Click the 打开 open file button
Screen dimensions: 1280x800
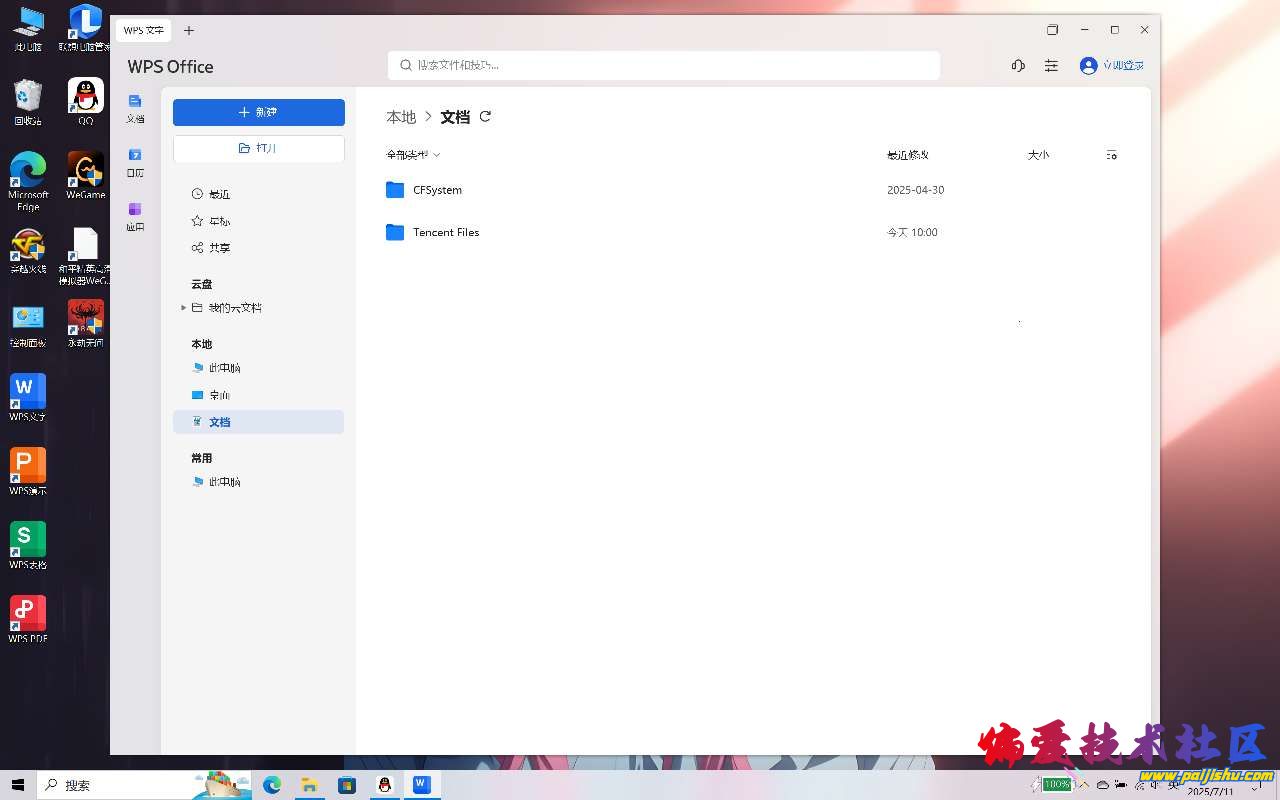(258, 148)
